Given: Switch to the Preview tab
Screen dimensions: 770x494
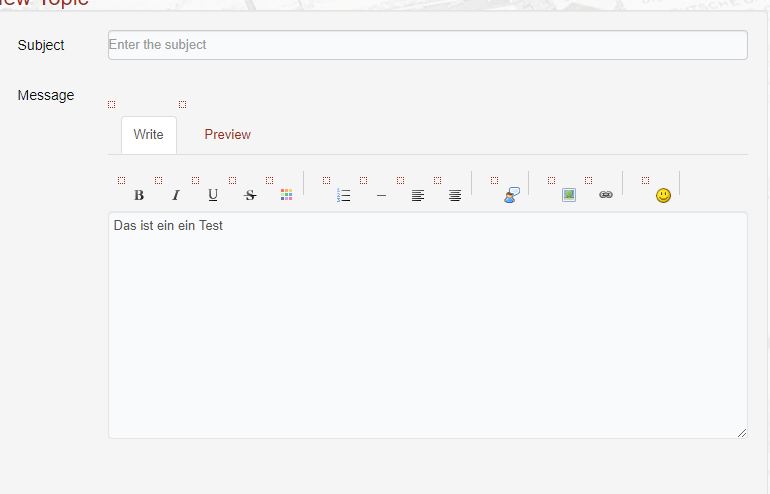Looking at the screenshot, I should [227, 135].
